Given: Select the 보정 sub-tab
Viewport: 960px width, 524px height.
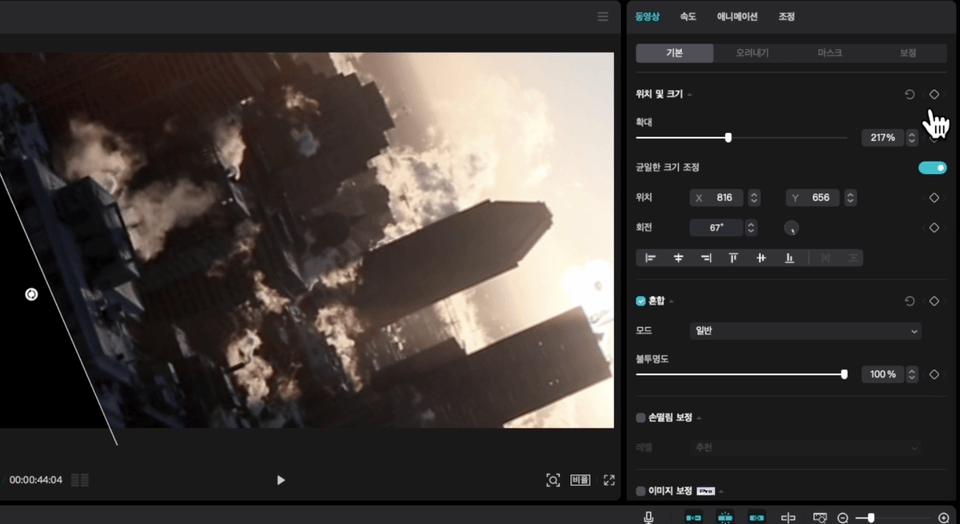Looking at the screenshot, I should click(907, 53).
